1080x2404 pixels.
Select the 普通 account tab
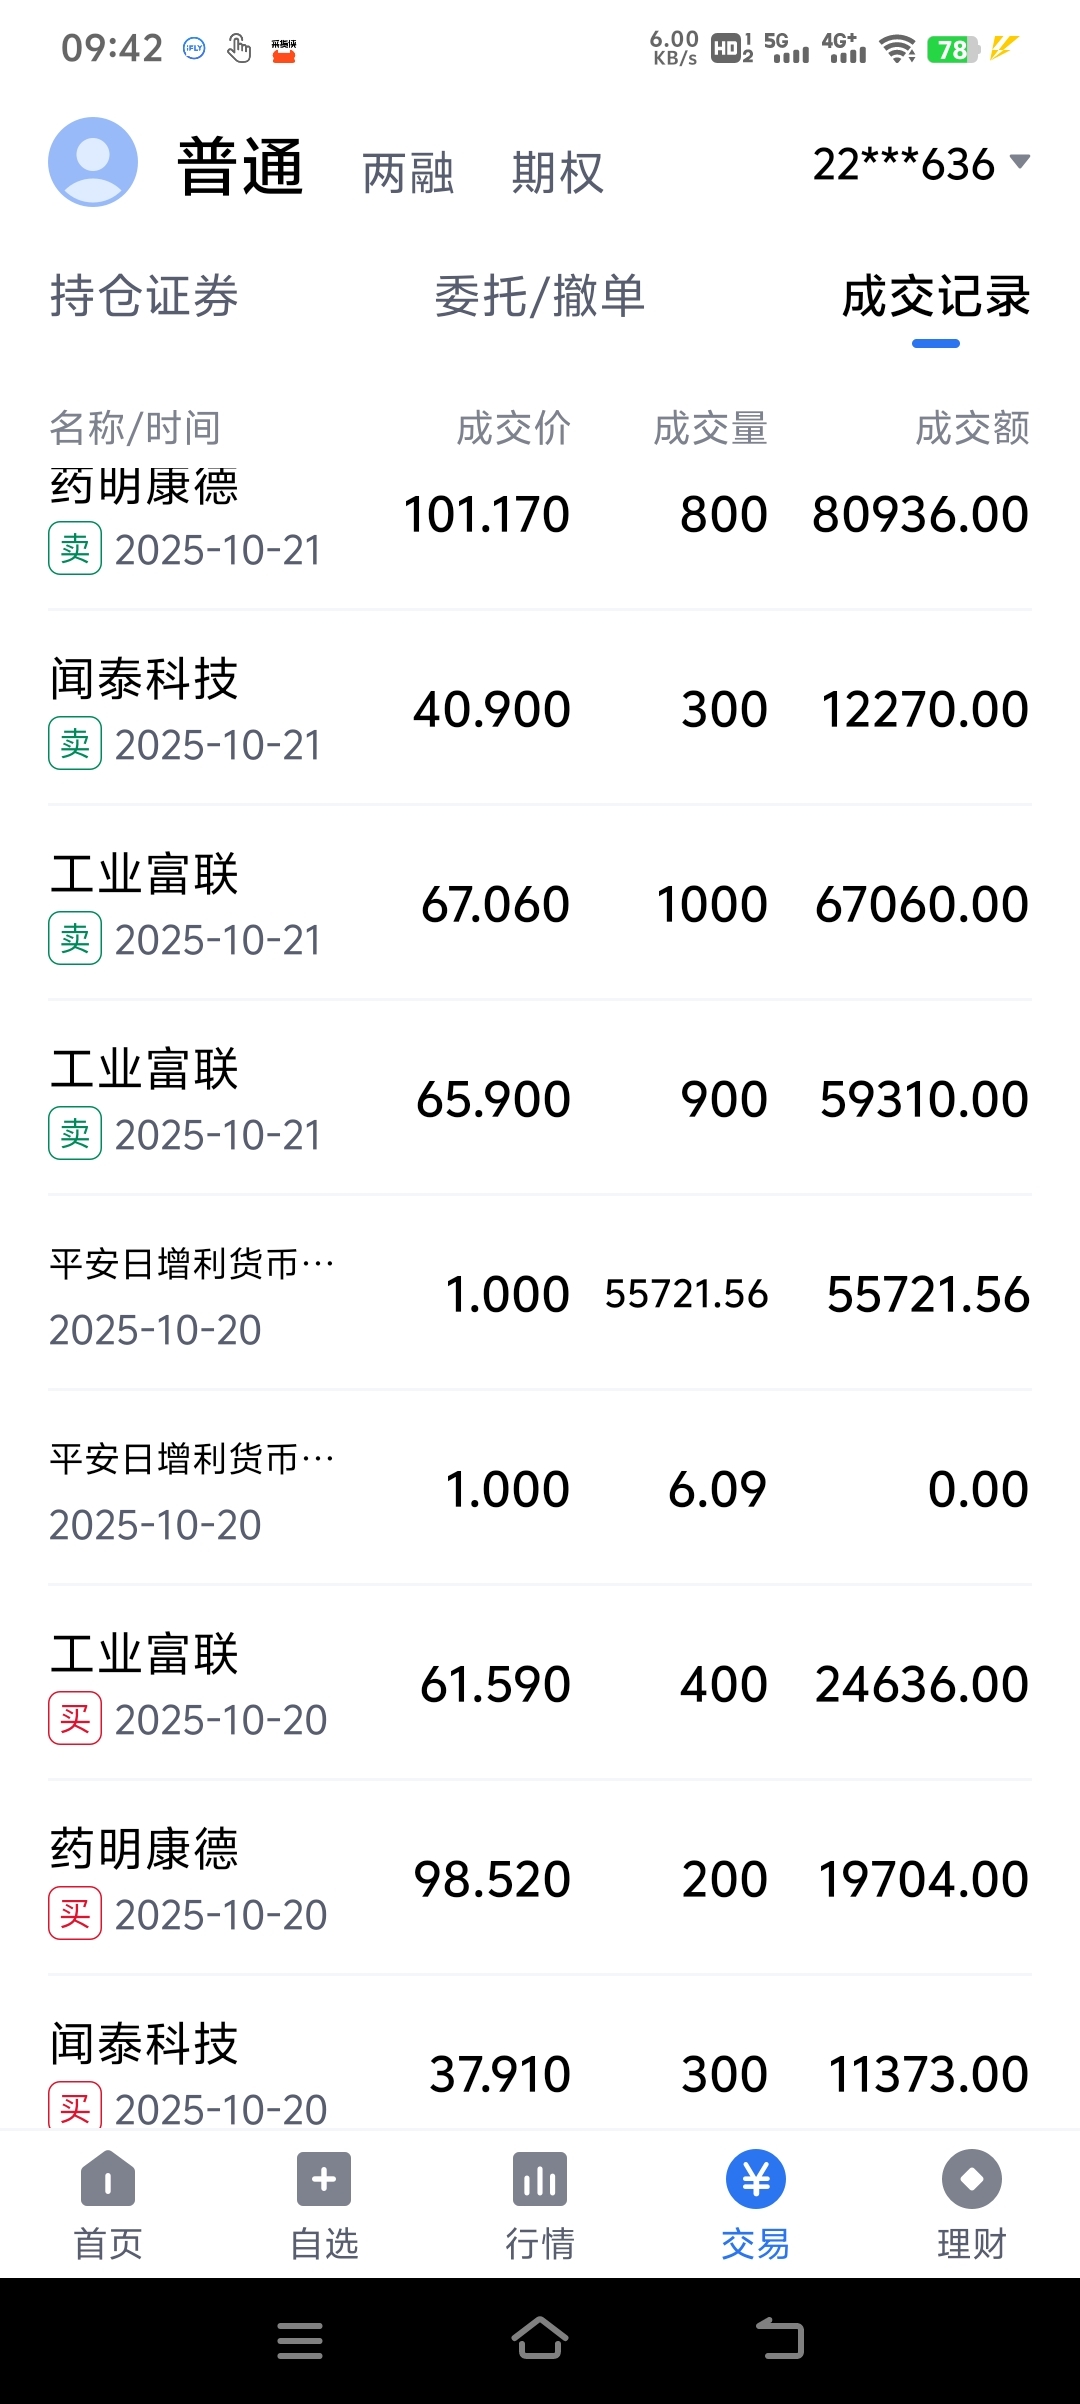click(x=241, y=166)
